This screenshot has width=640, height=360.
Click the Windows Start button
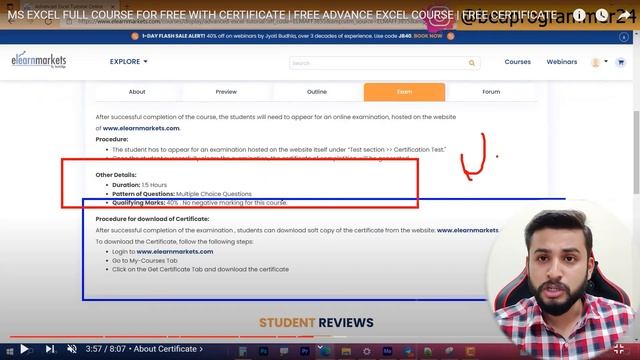coord(10,351)
